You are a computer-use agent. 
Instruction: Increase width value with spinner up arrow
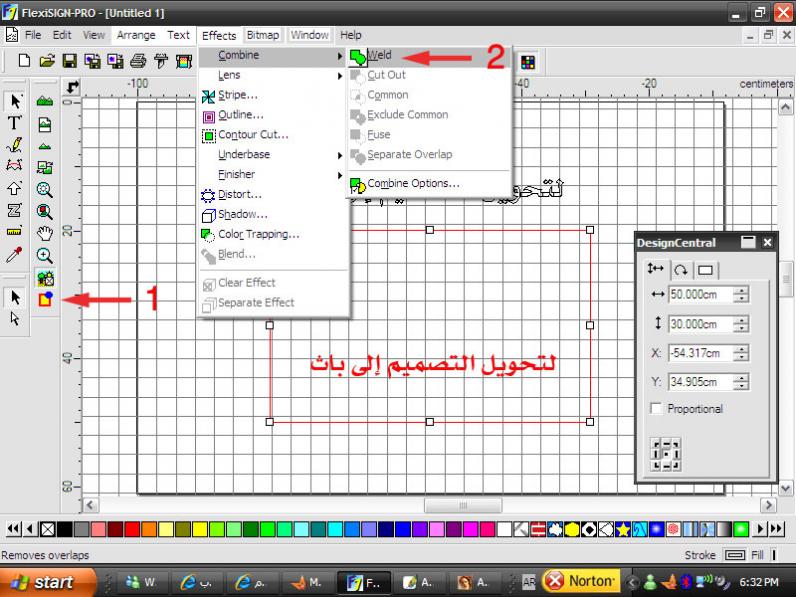point(740,291)
